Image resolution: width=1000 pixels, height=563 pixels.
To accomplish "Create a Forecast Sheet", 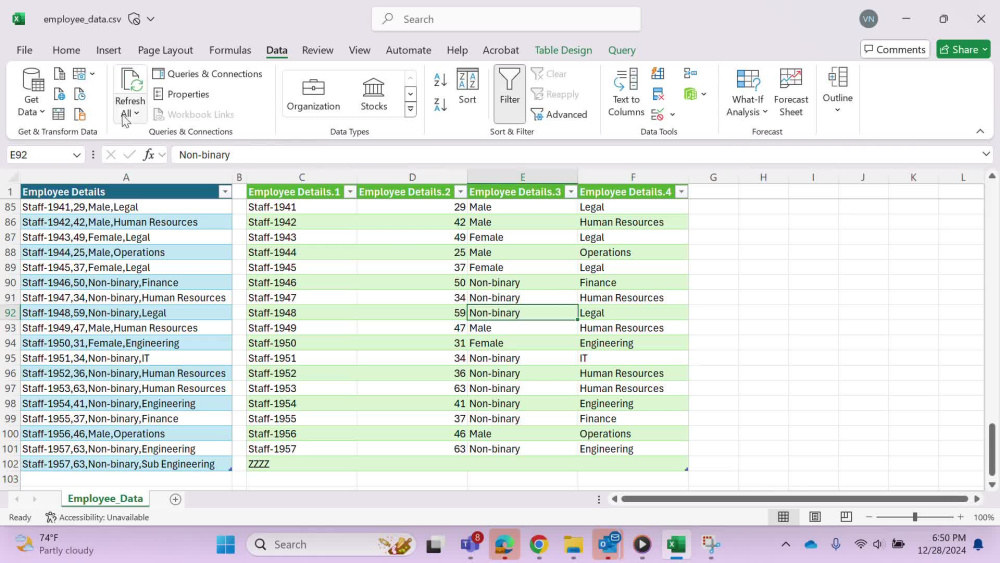I will point(791,93).
